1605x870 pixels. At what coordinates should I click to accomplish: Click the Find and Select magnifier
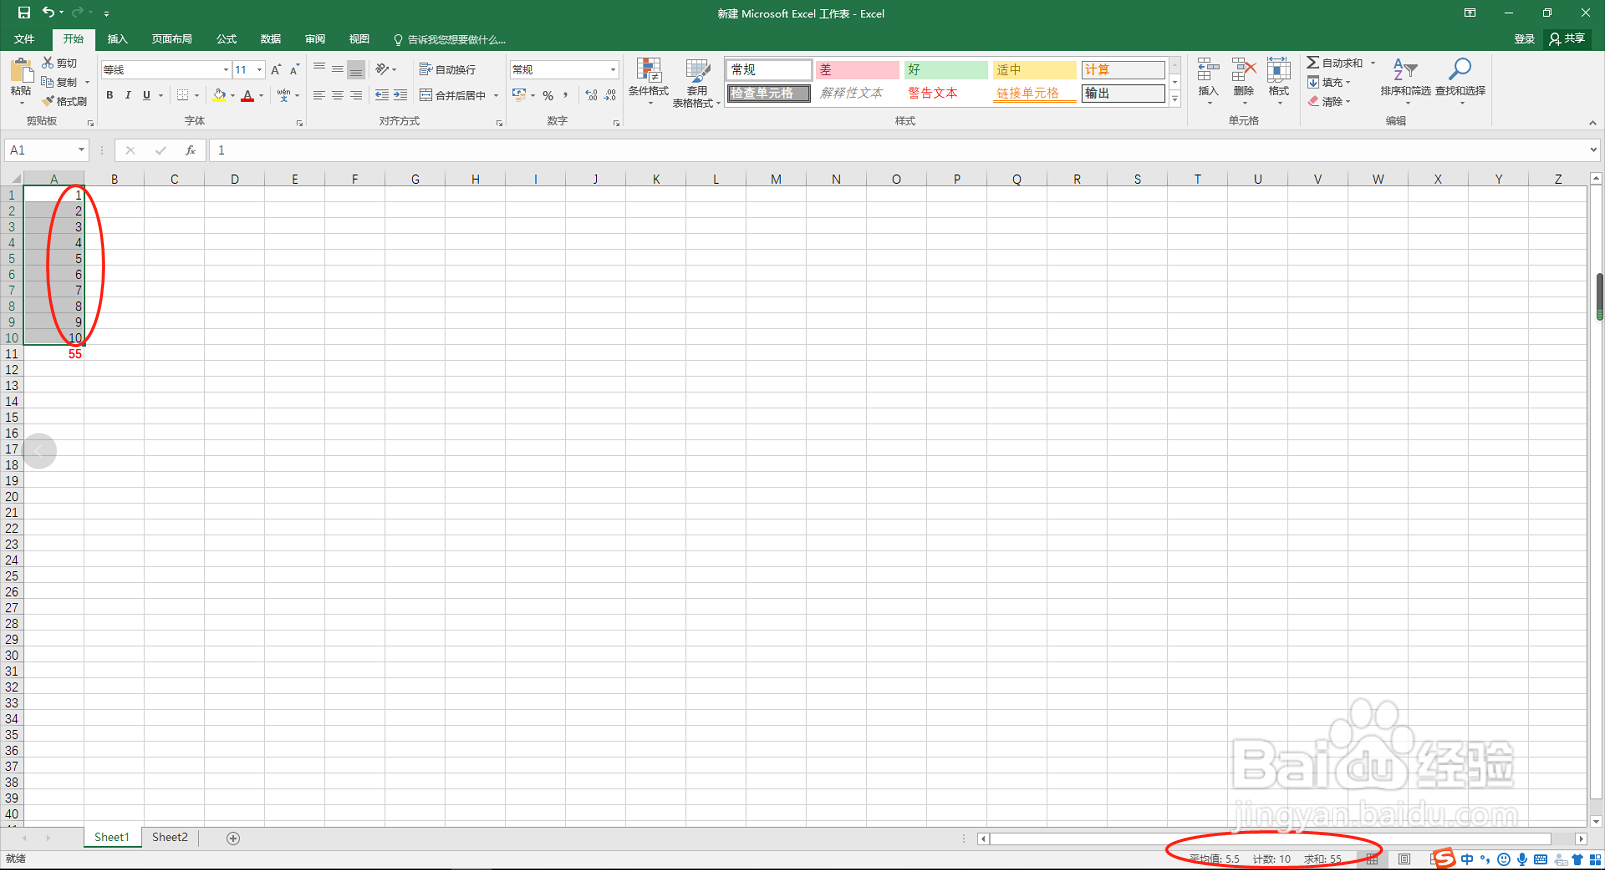[1460, 70]
